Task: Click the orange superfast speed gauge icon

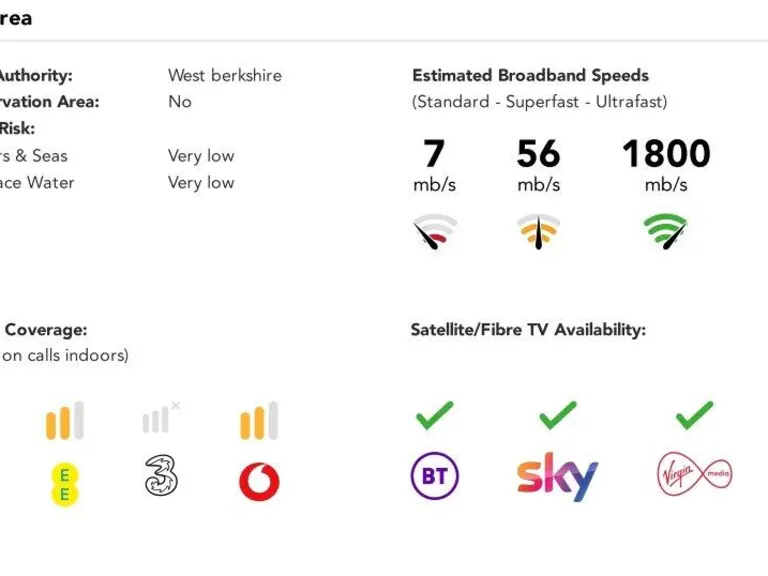Action: pos(538,232)
